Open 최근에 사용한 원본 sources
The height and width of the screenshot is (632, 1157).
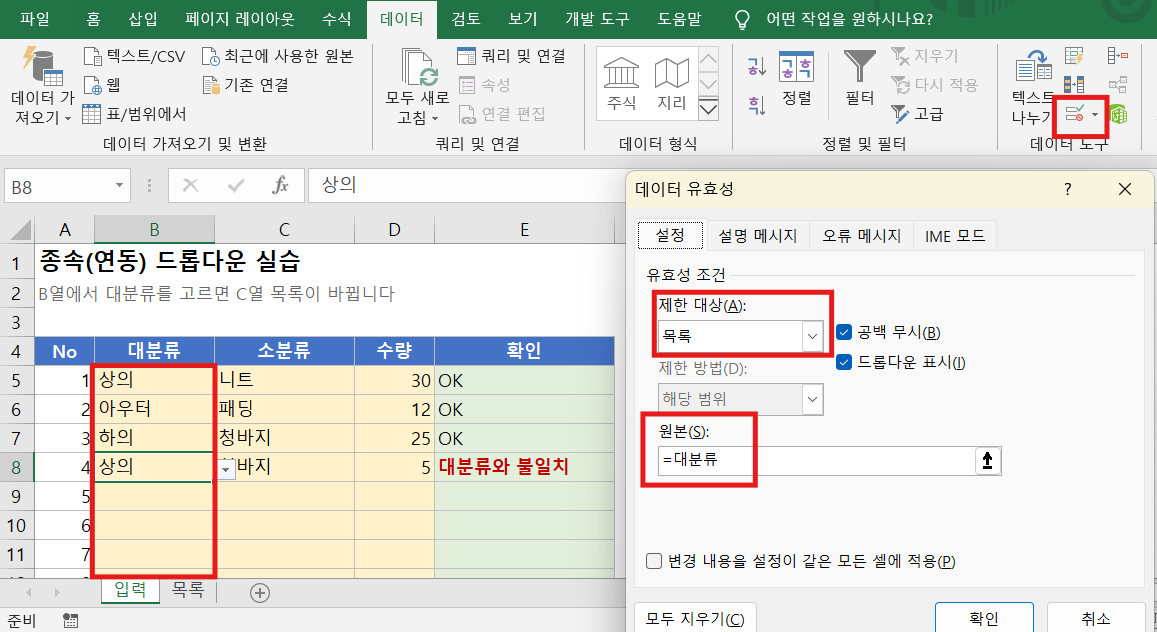[278, 56]
